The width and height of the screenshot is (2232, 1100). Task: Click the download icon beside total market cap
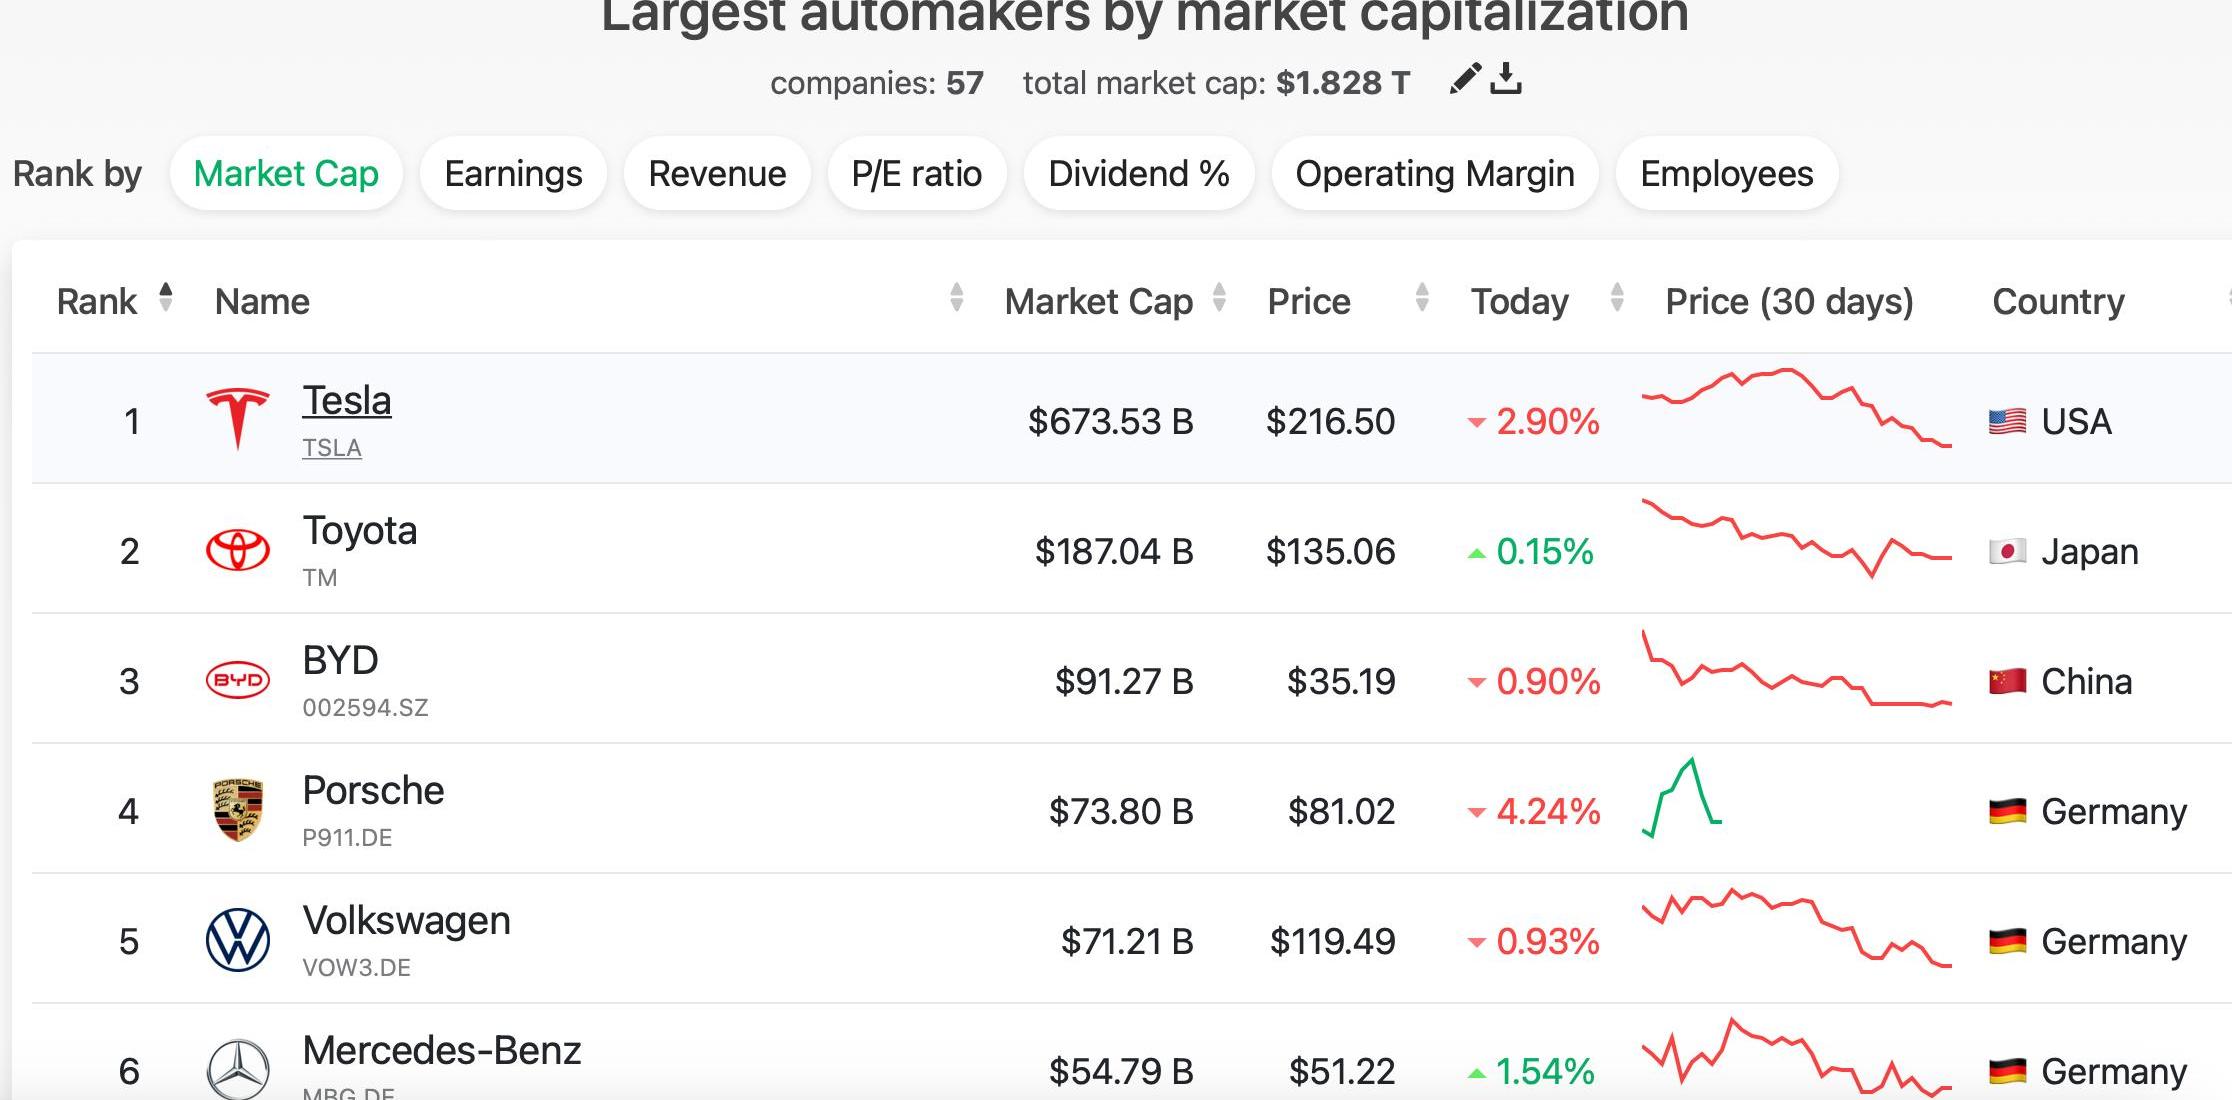pyautogui.click(x=1506, y=79)
